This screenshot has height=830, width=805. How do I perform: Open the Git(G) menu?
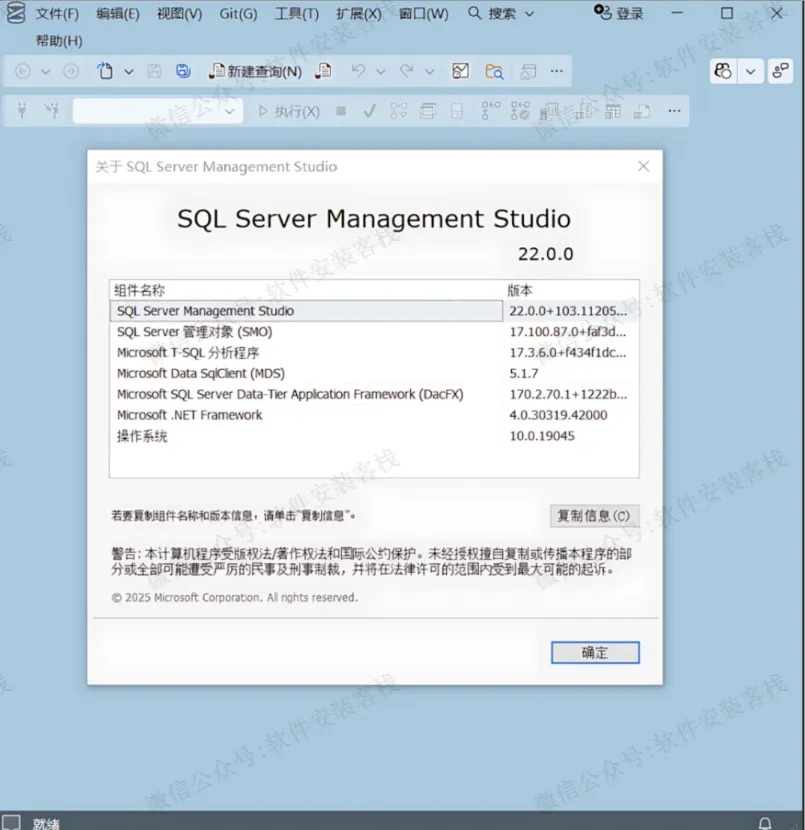pyautogui.click(x=238, y=14)
